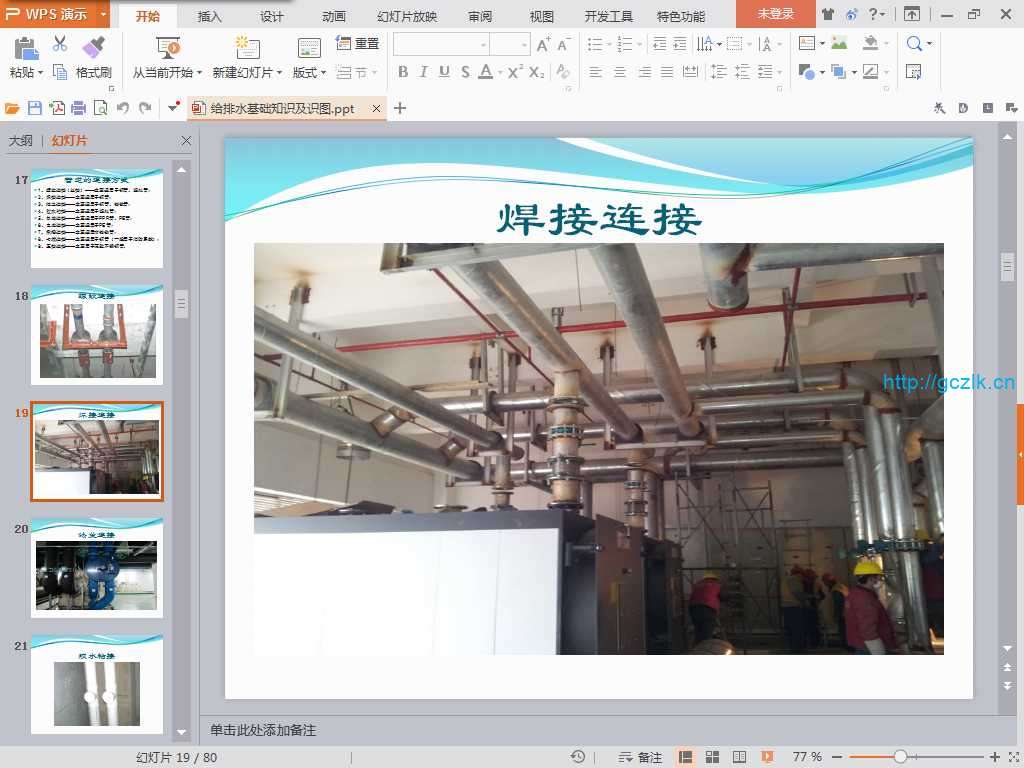The width and height of the screenshot is (1024, 768).
Task: Export to PDF from quick access bar
Action: point(57,108)
